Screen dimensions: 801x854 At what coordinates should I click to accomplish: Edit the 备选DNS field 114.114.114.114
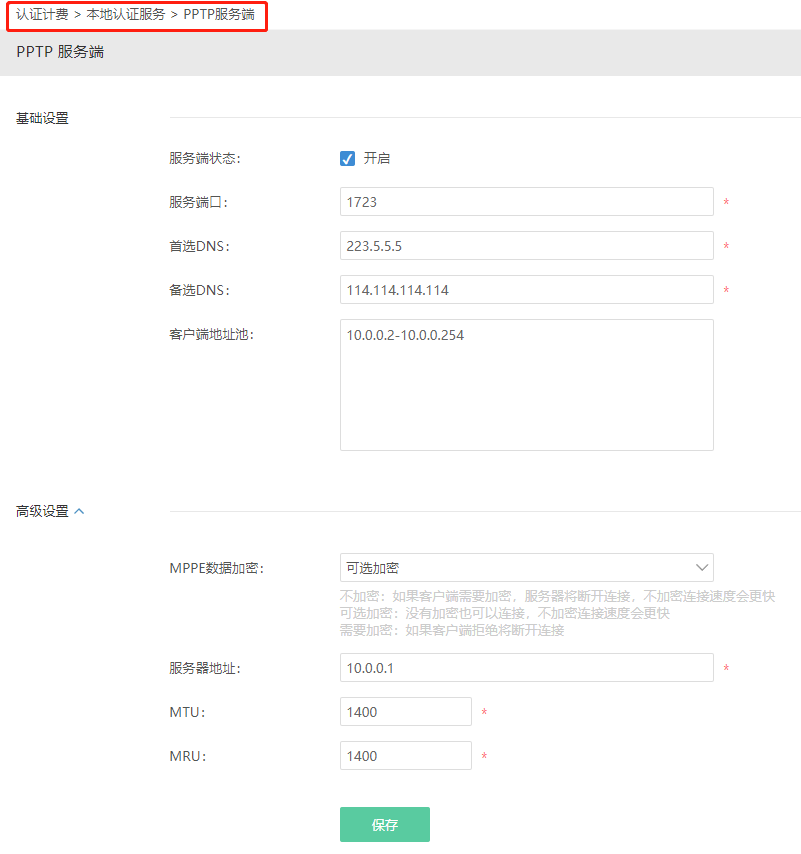pyautogui.click(x=526, y=290)
